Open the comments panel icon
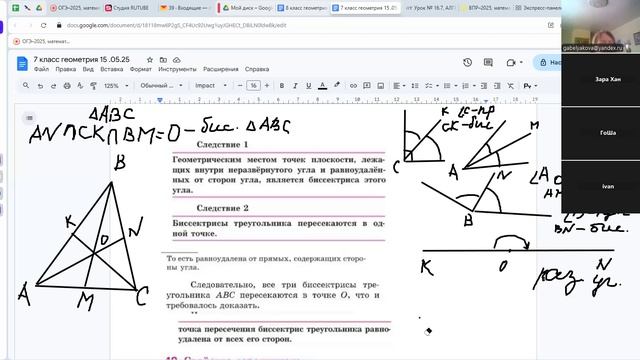Viewport: 640px width, 360px height. (x=488, y=62)
